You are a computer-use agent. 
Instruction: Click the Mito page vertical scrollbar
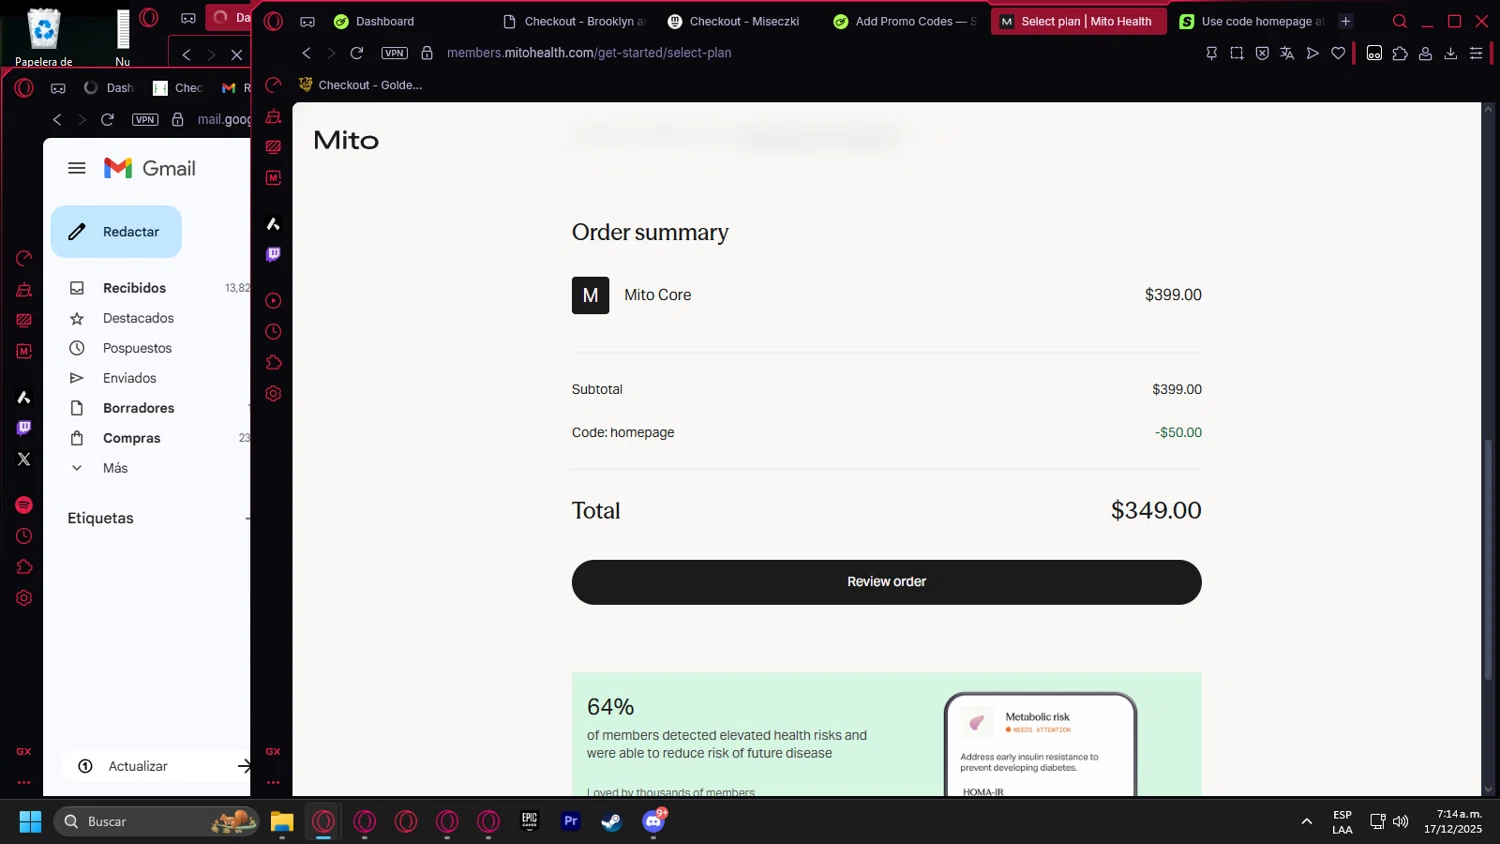1488,560
